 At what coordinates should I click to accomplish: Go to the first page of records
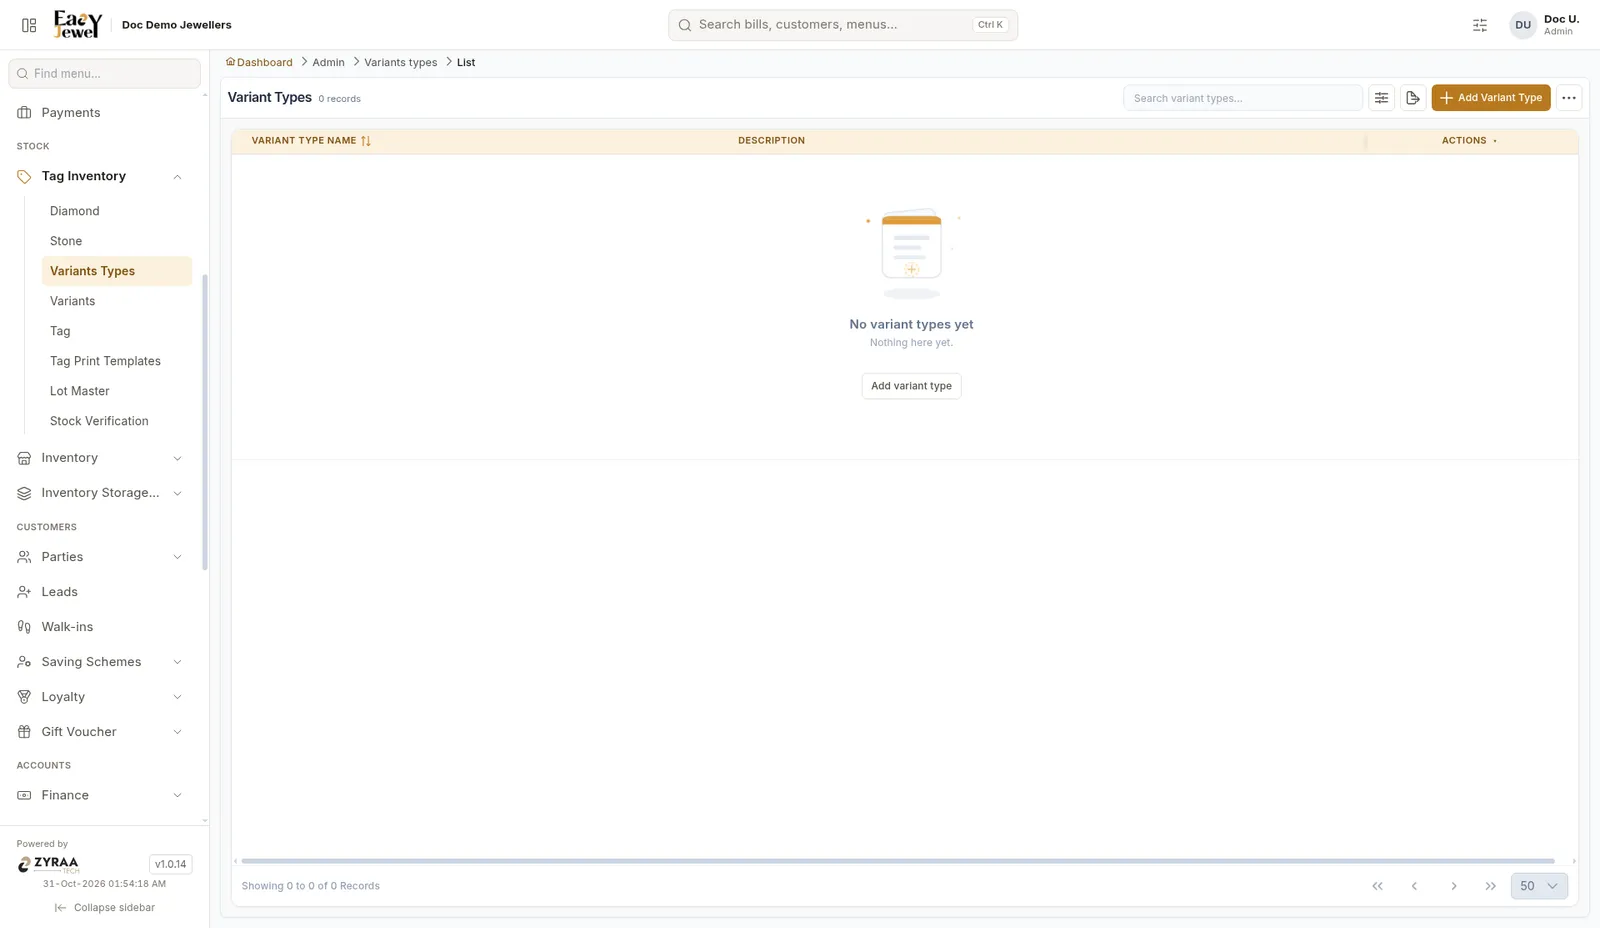(x=1377, y=886)
